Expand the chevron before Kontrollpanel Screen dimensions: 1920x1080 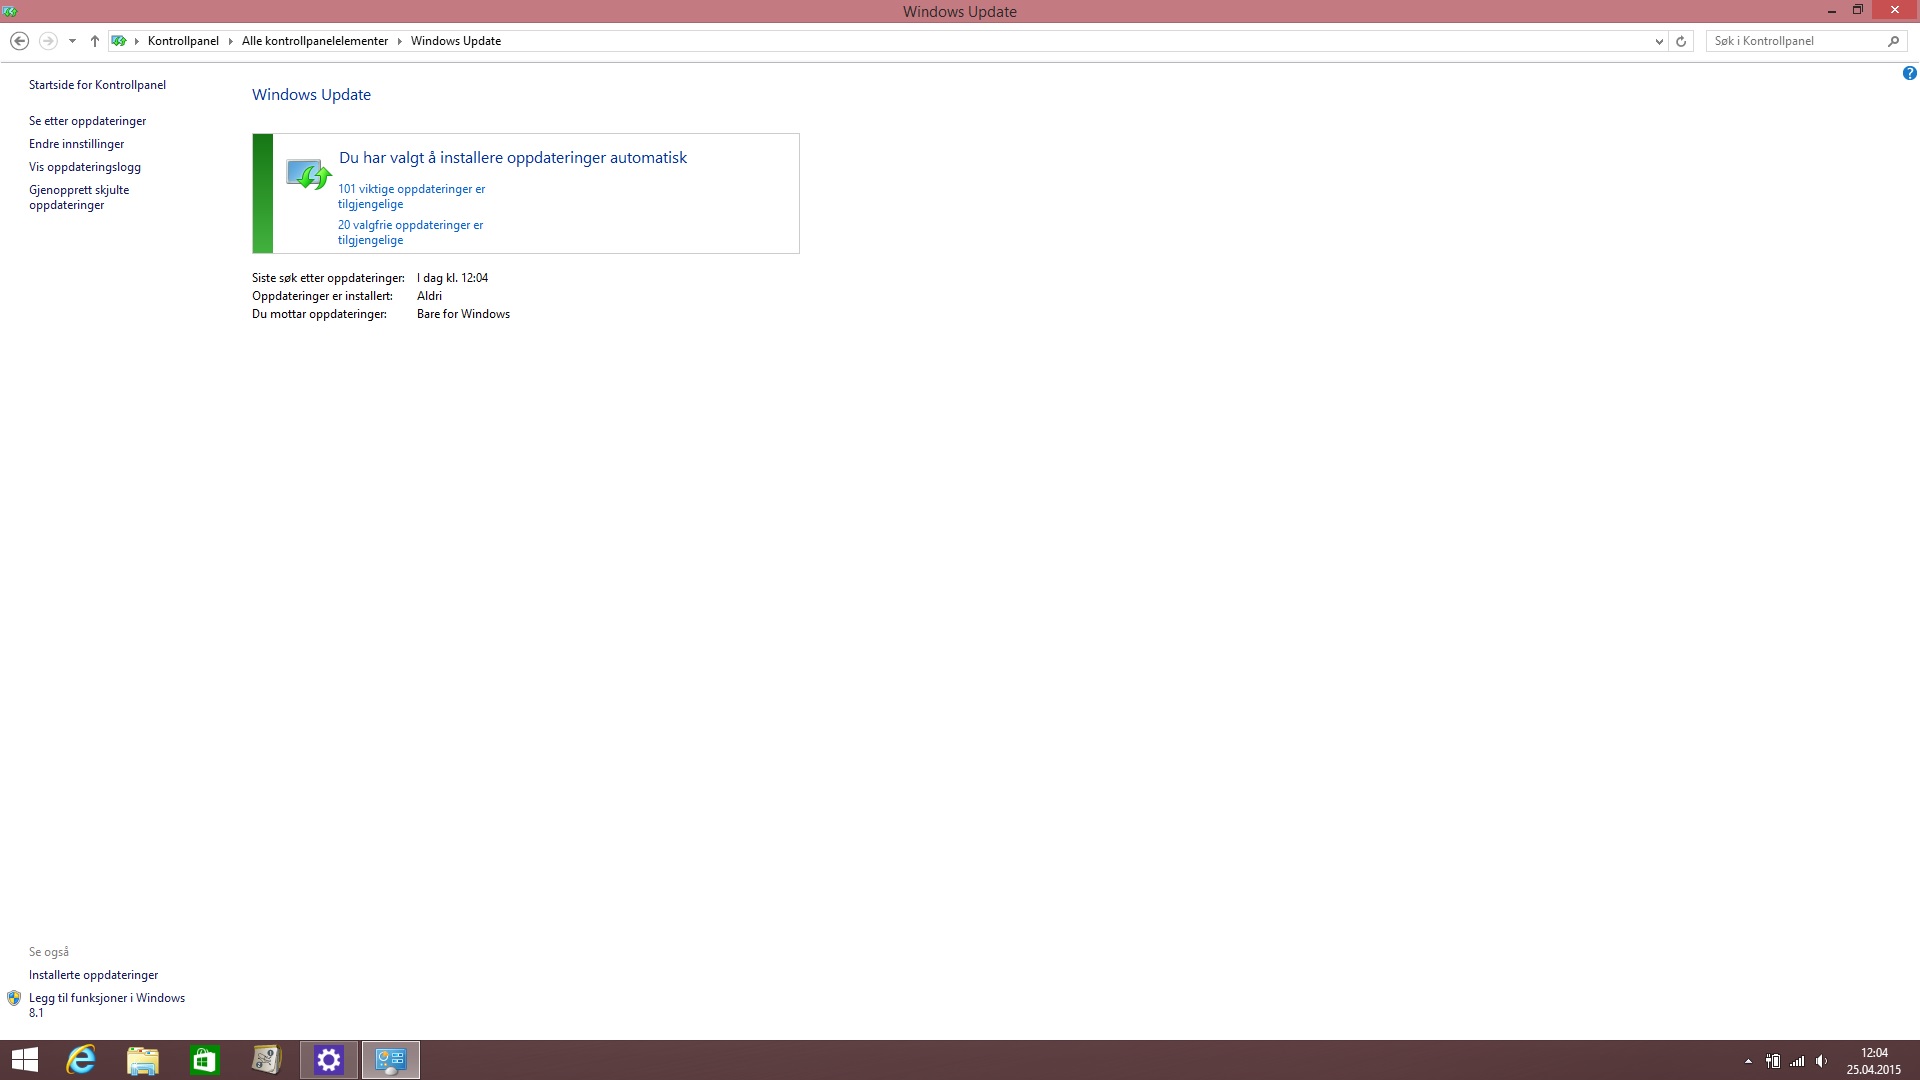tap(137, 41)
